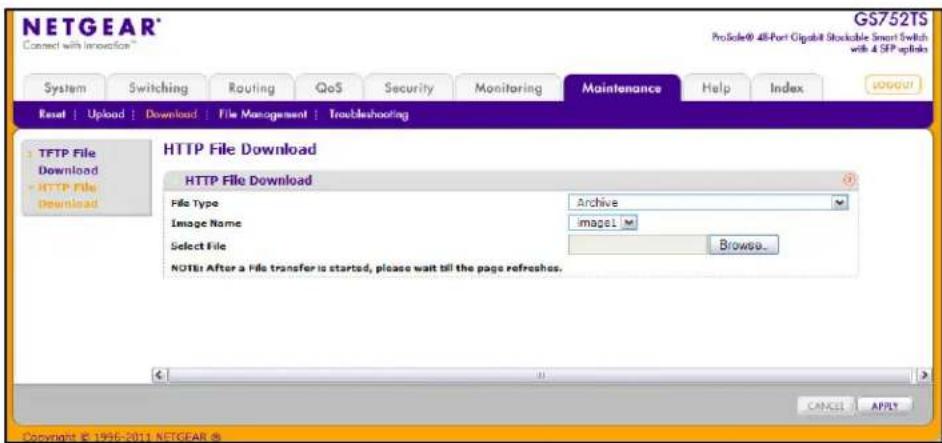This screenshot has width=942, height=443.
Task: Select the Maintenance tab
Action: [621, 88]
